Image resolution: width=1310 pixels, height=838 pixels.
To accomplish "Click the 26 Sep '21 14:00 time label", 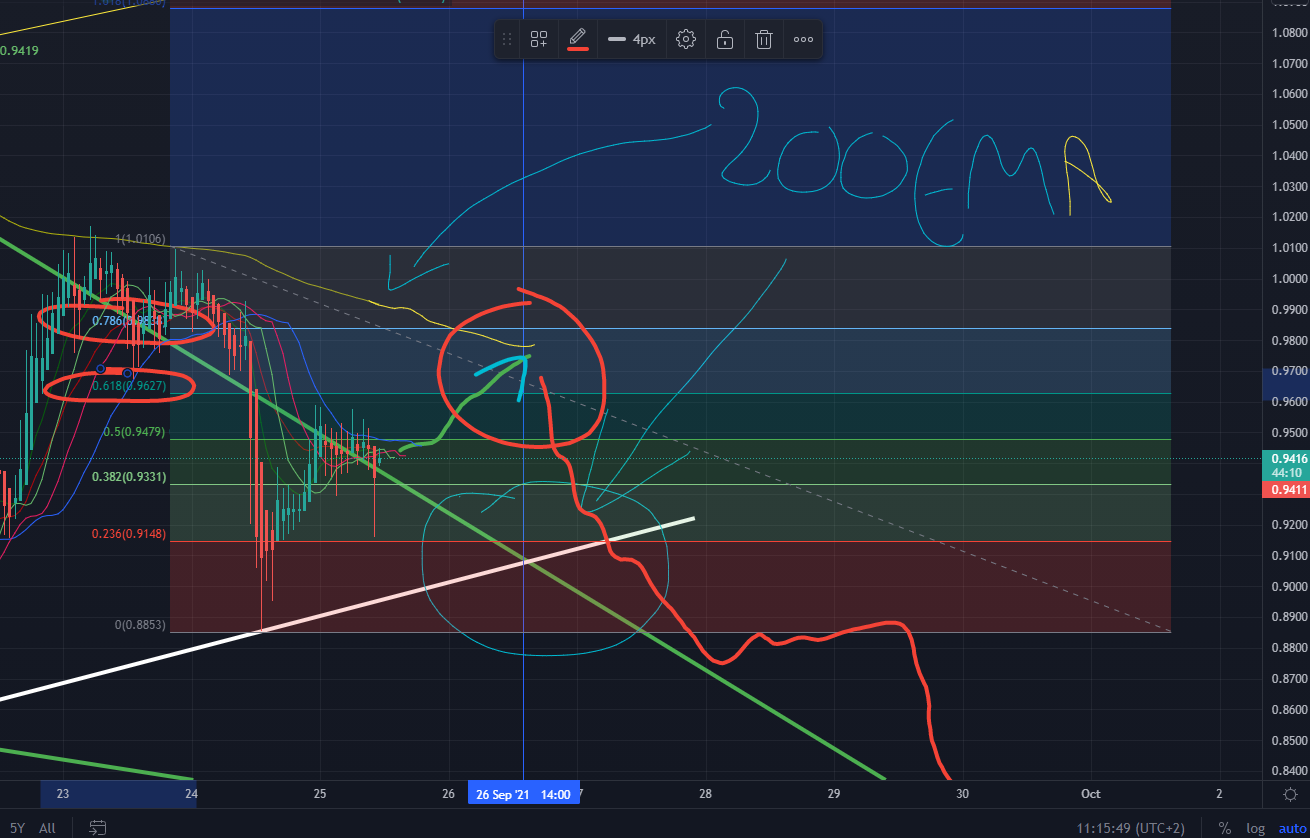I will click(523, 794).
